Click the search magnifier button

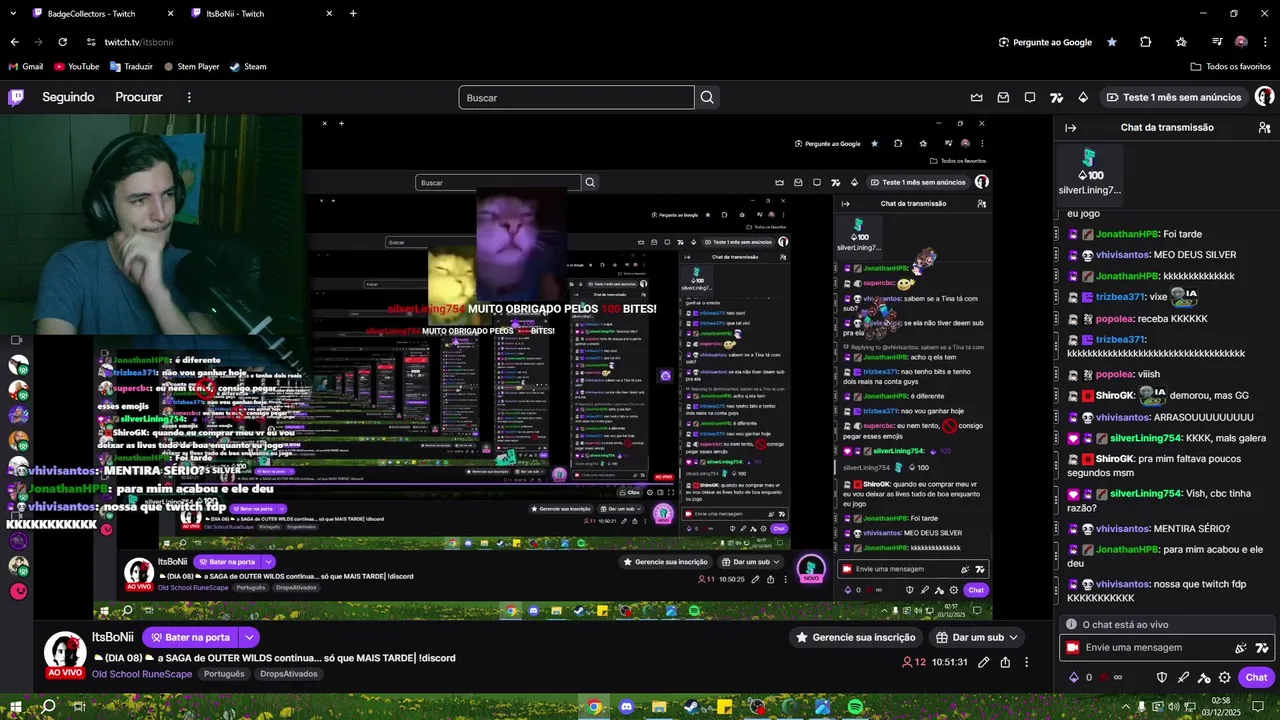point(707,97)
